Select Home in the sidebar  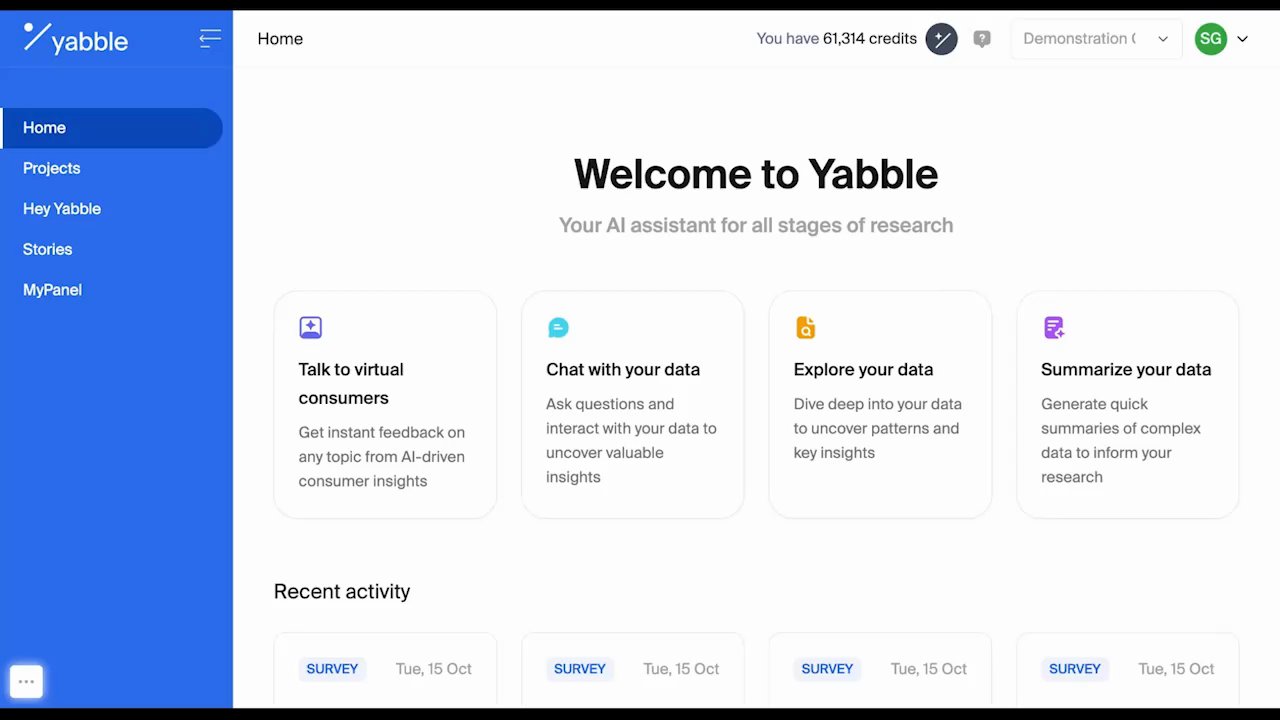pyautogui.click(x=45, y=128)
